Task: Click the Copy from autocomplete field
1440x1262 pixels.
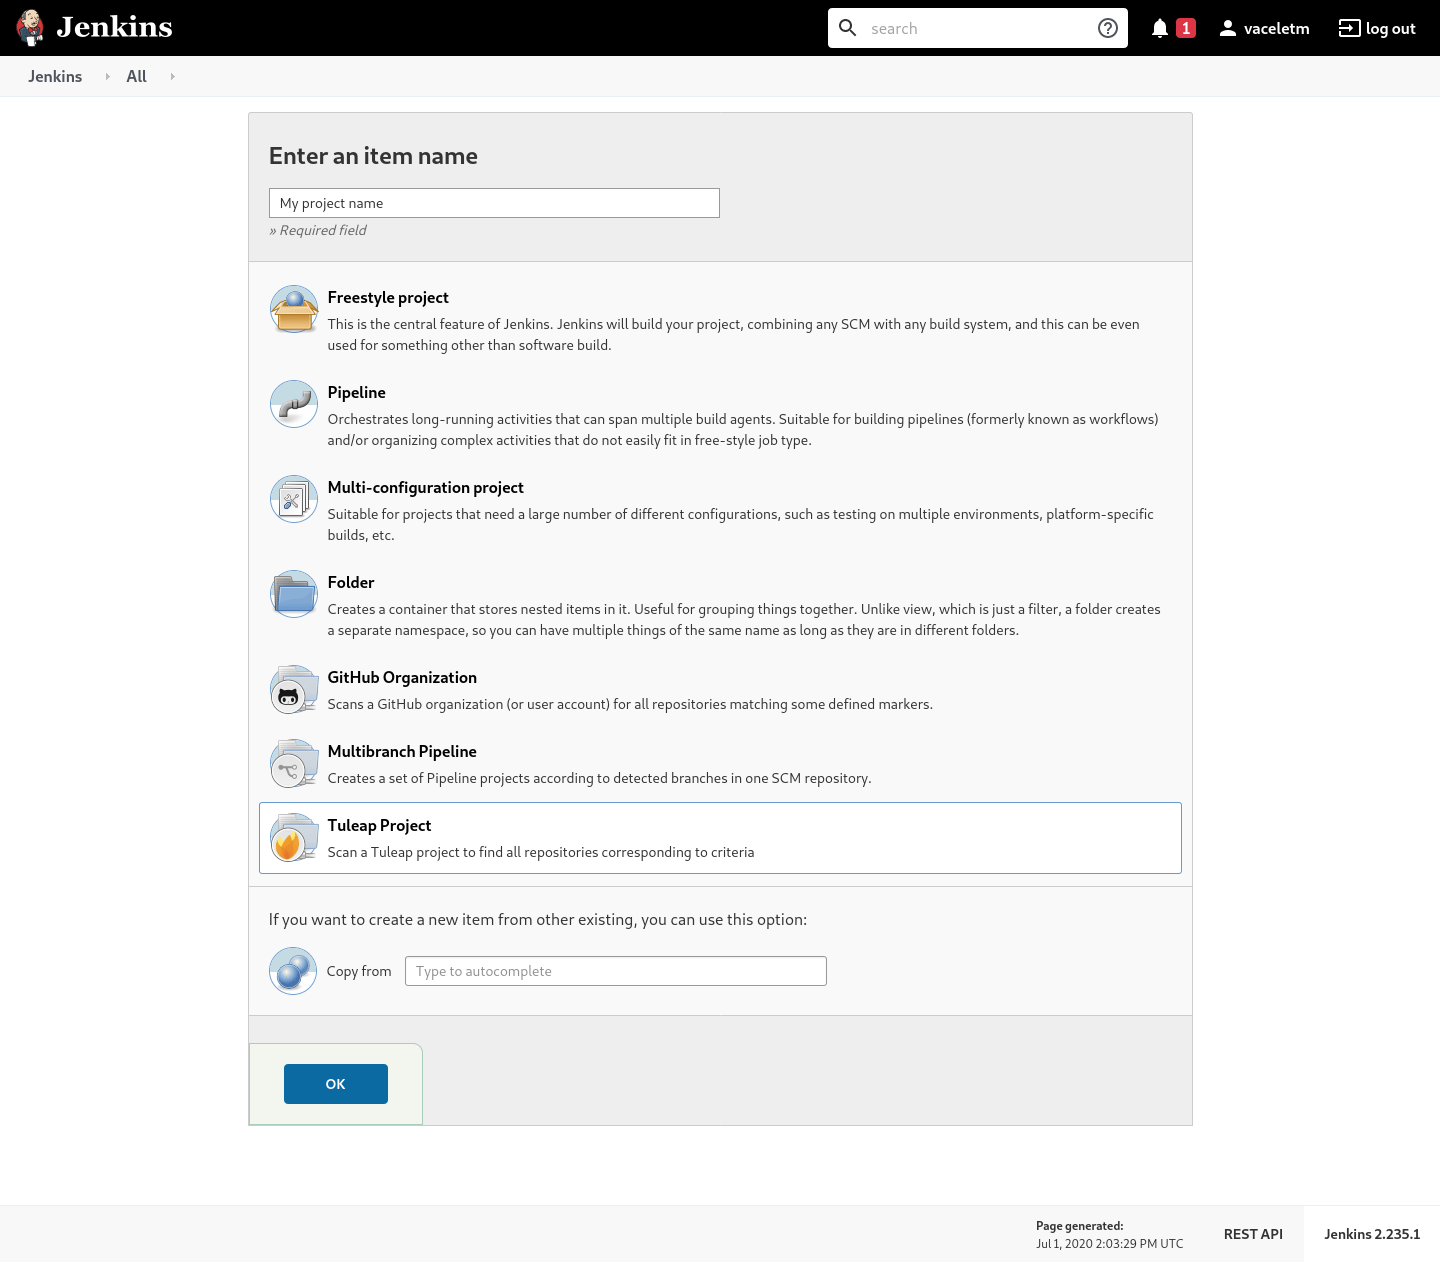Action: pos(616,971)
